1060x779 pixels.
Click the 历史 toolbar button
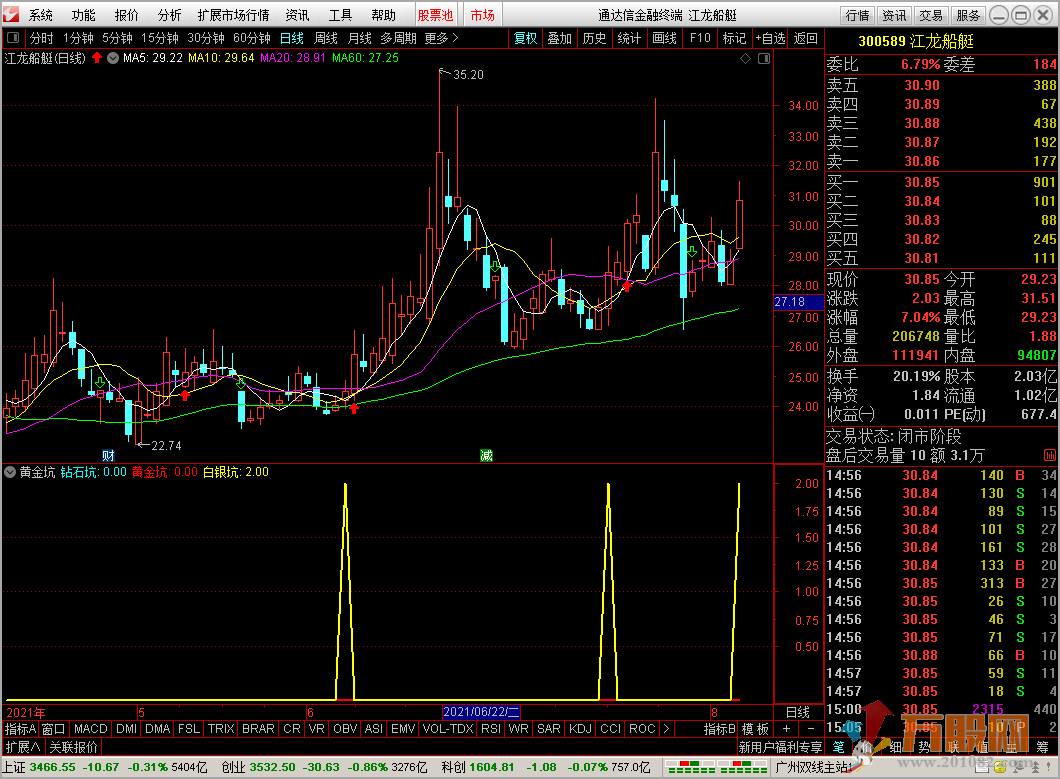click(x=594, y=38)
